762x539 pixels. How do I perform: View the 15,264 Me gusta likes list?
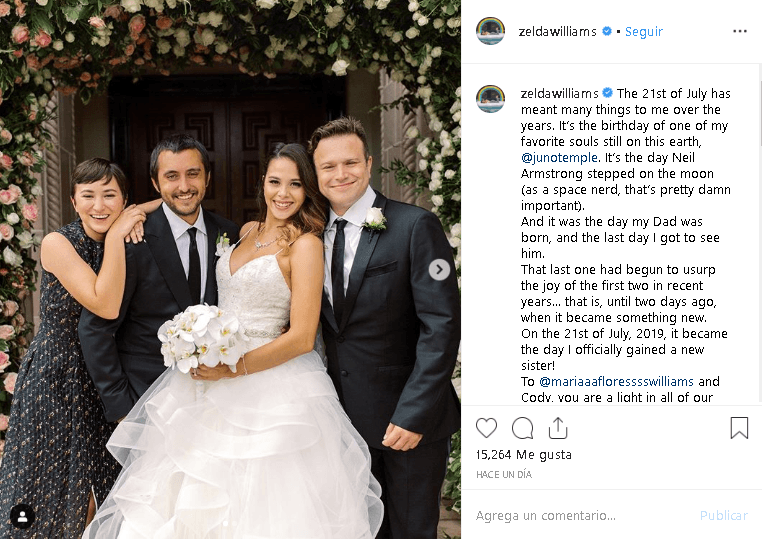click(523, 455)
